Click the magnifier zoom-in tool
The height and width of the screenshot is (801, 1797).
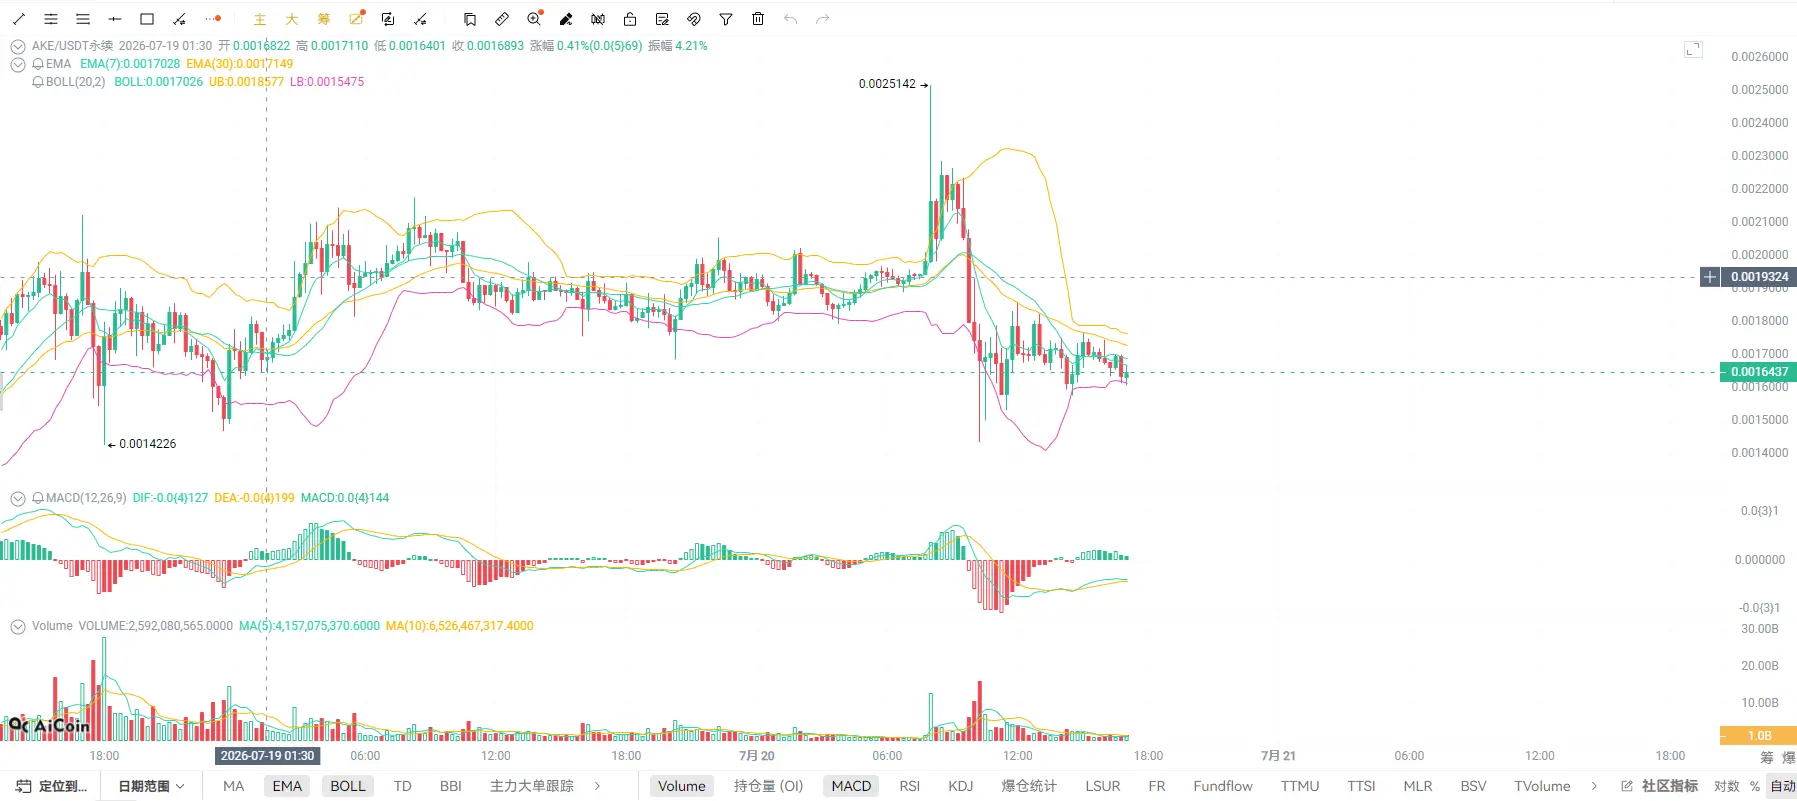point(535,19)
